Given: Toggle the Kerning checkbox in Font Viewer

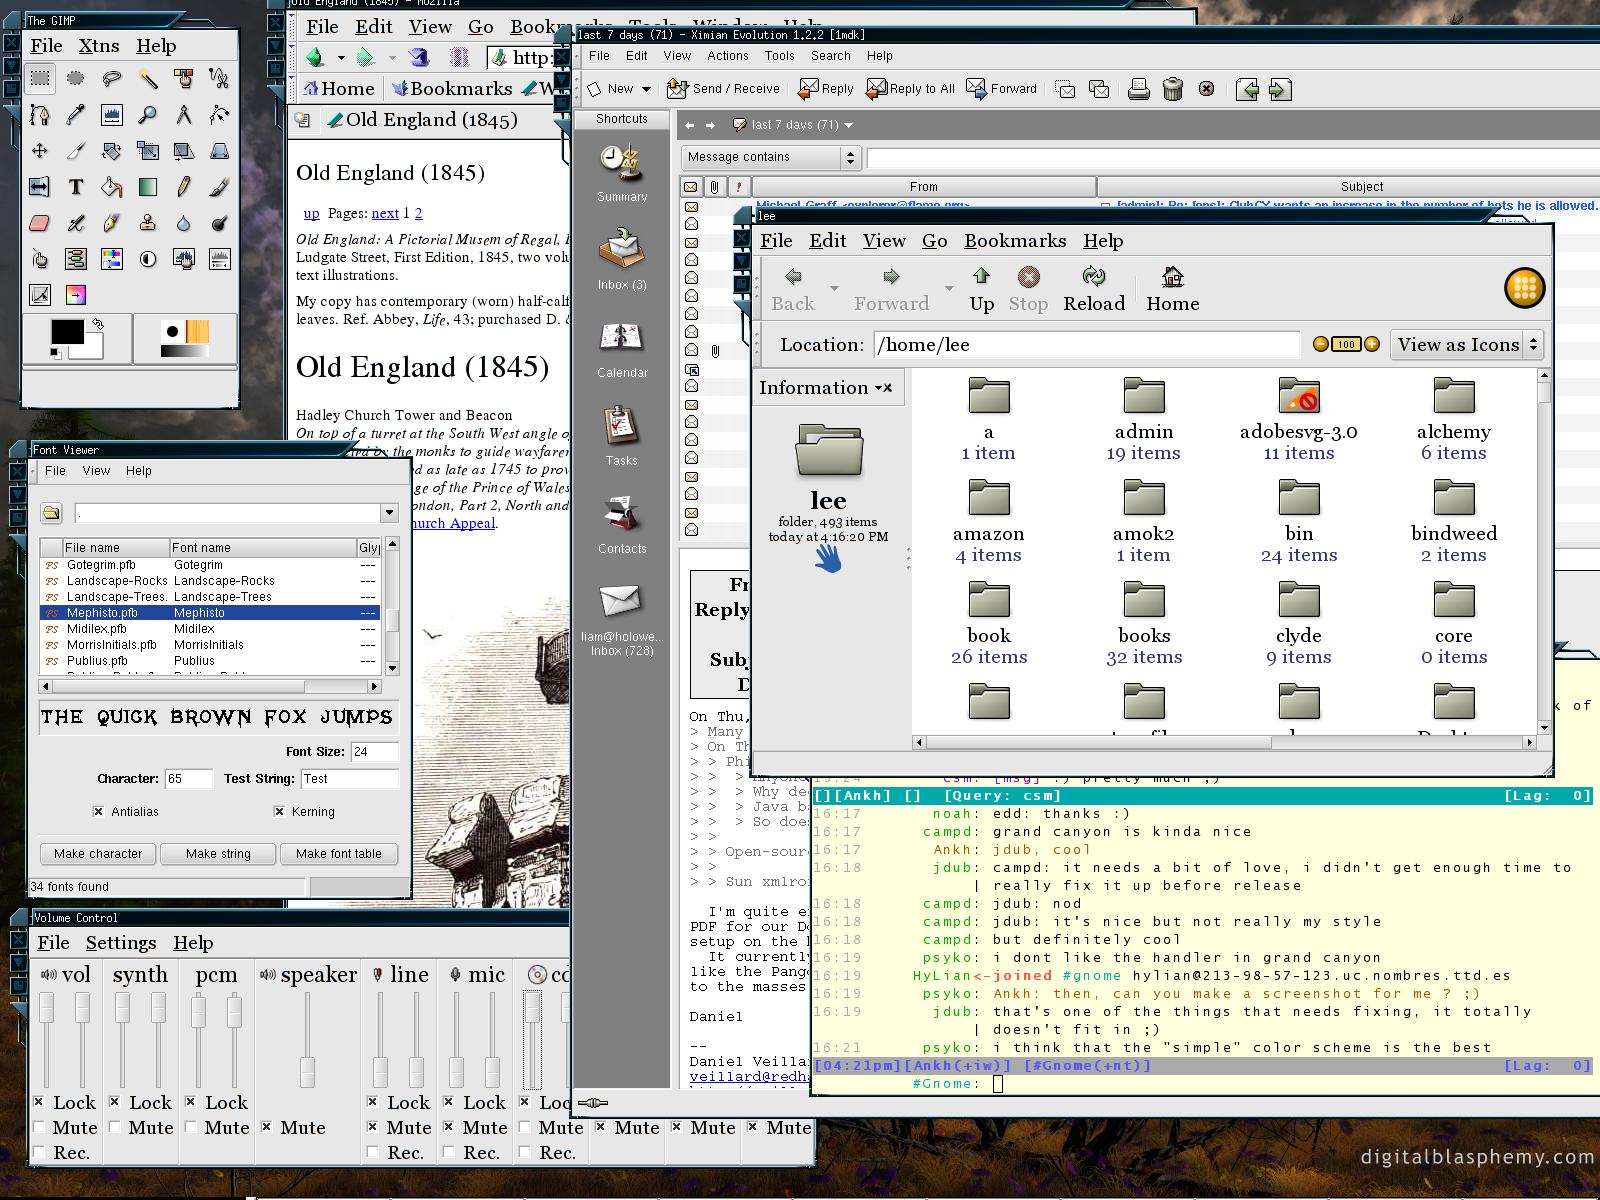Looking at the screenshot, I should (x=279, y=811).
